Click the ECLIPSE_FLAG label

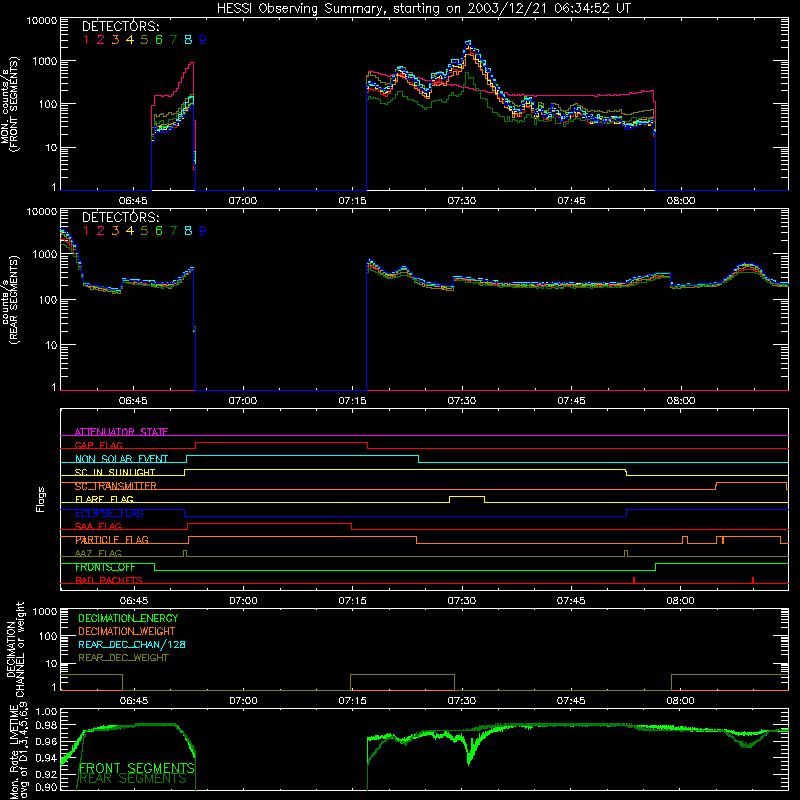click(109, 513)
